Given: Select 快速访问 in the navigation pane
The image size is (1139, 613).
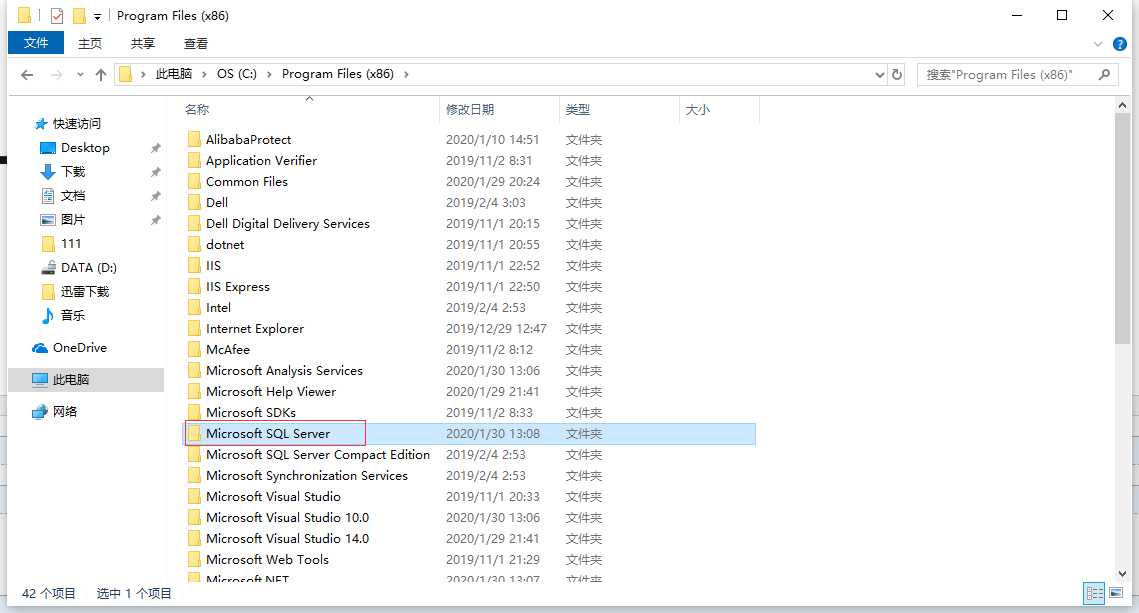Looking at the screenshot, I should [x=76, y=123].
